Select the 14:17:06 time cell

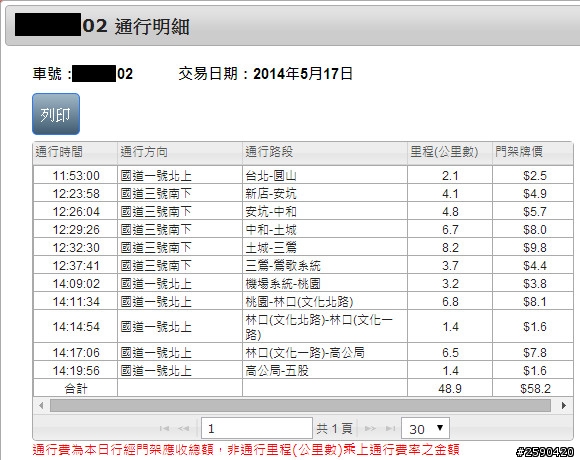pyautogui.click(x=75, y=352)
